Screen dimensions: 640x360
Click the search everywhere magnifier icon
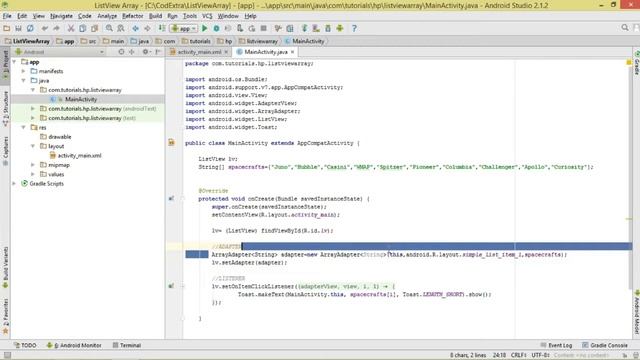625,28
